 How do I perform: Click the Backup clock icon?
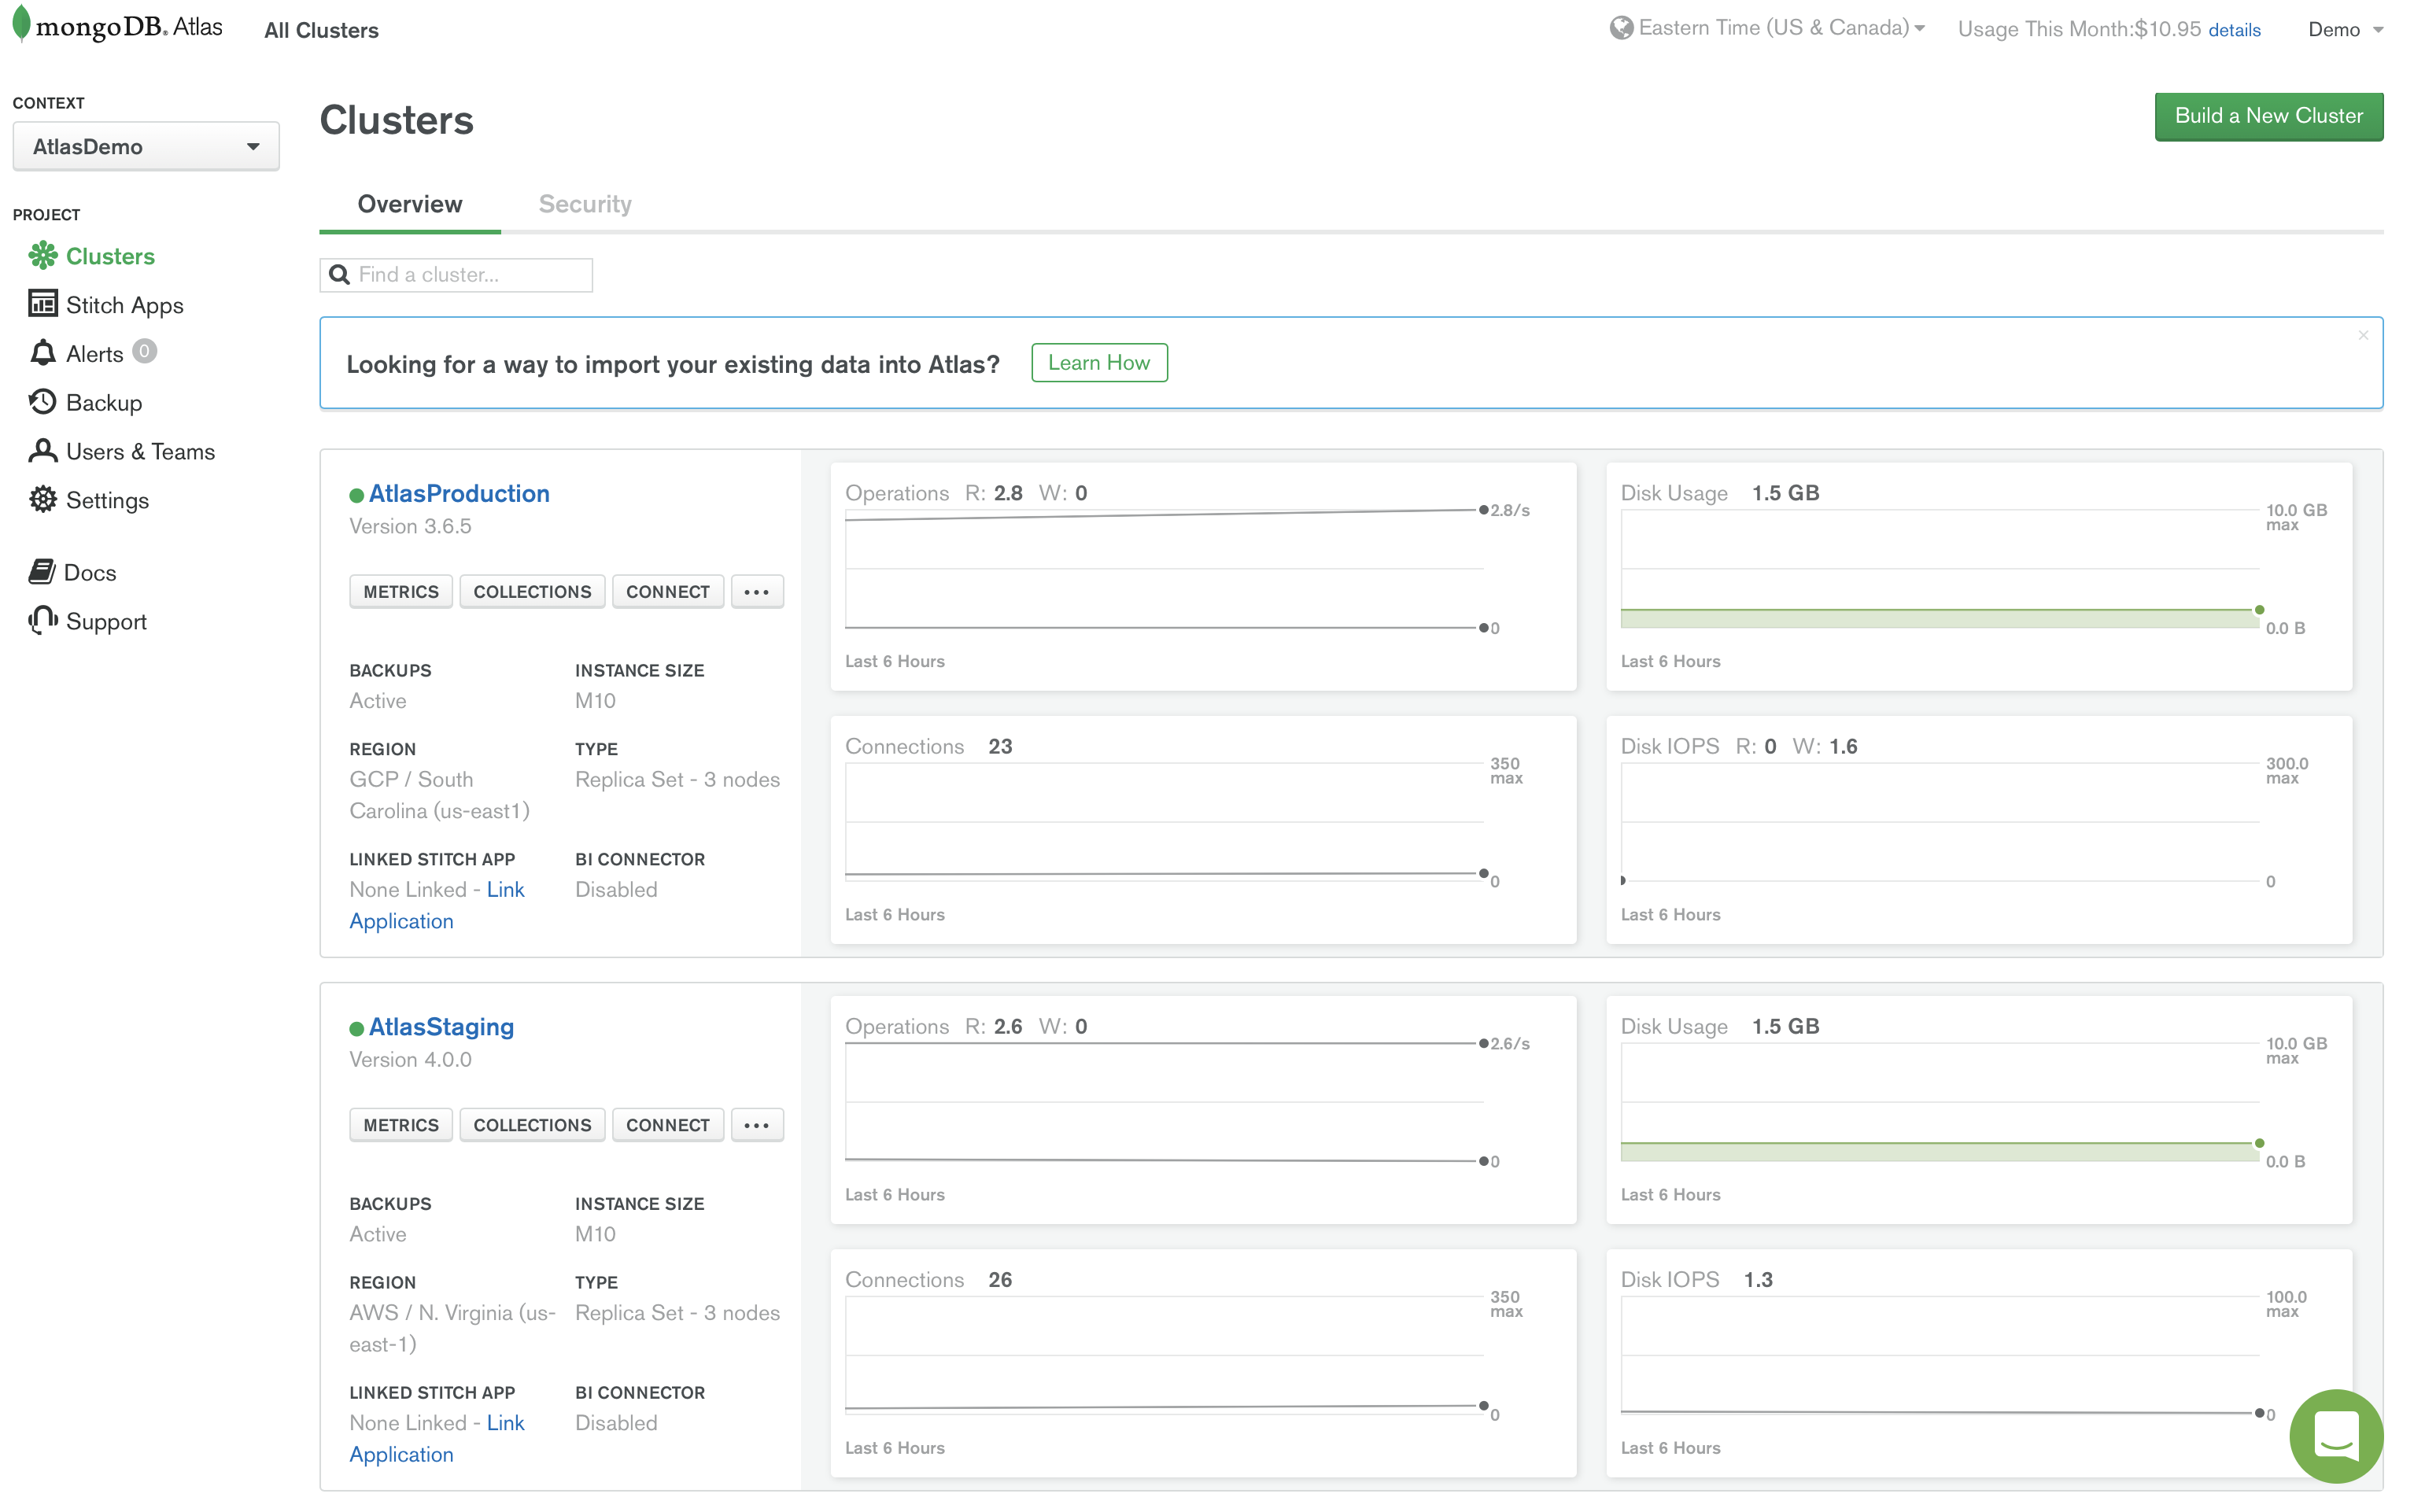tap(42, 402)
